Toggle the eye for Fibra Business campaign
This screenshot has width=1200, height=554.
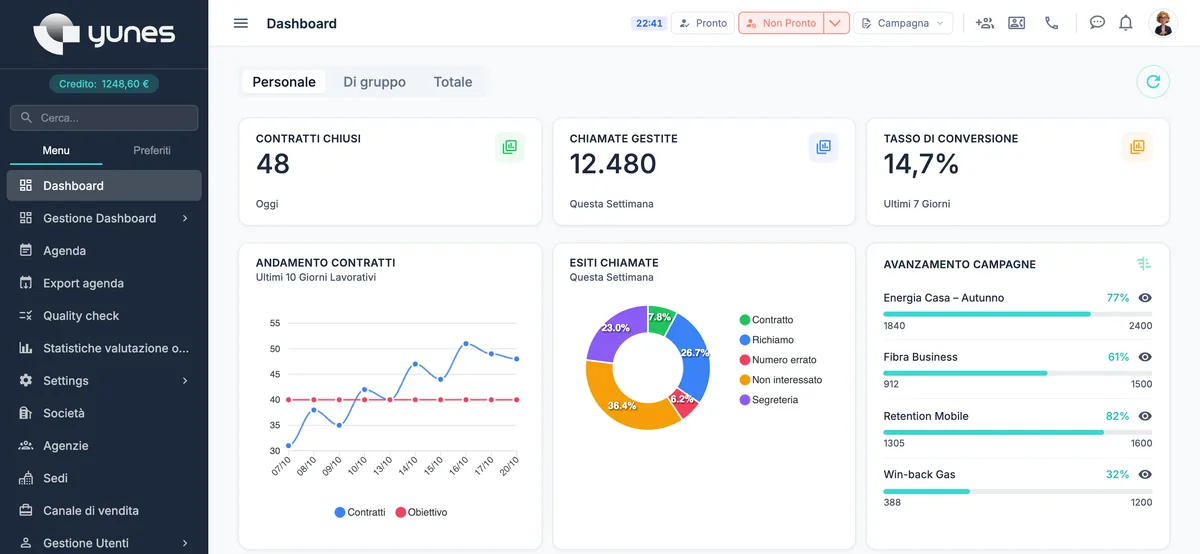(x=1145, y=357)
